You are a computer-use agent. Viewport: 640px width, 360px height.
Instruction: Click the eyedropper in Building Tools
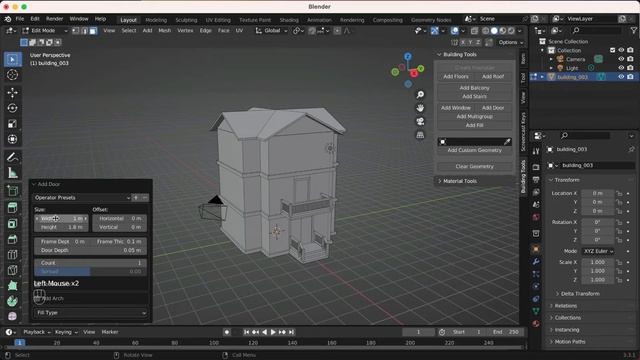[507, 142]
